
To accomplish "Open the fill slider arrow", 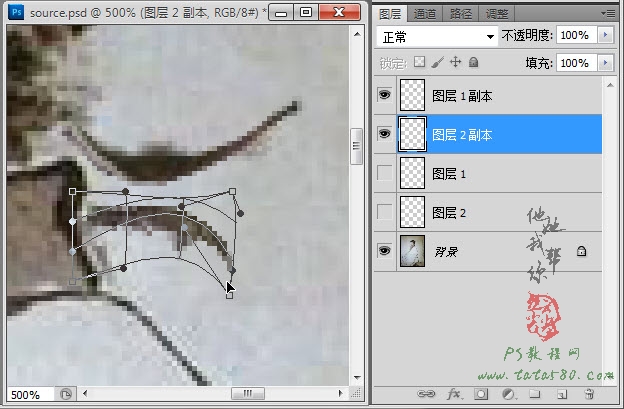I will tap(605, 63).
